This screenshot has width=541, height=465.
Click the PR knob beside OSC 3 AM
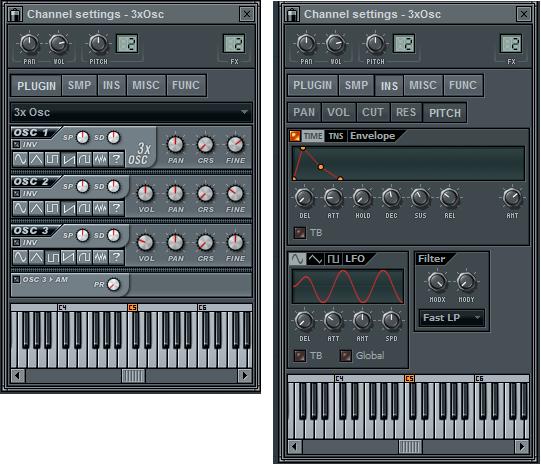[113, 285]
